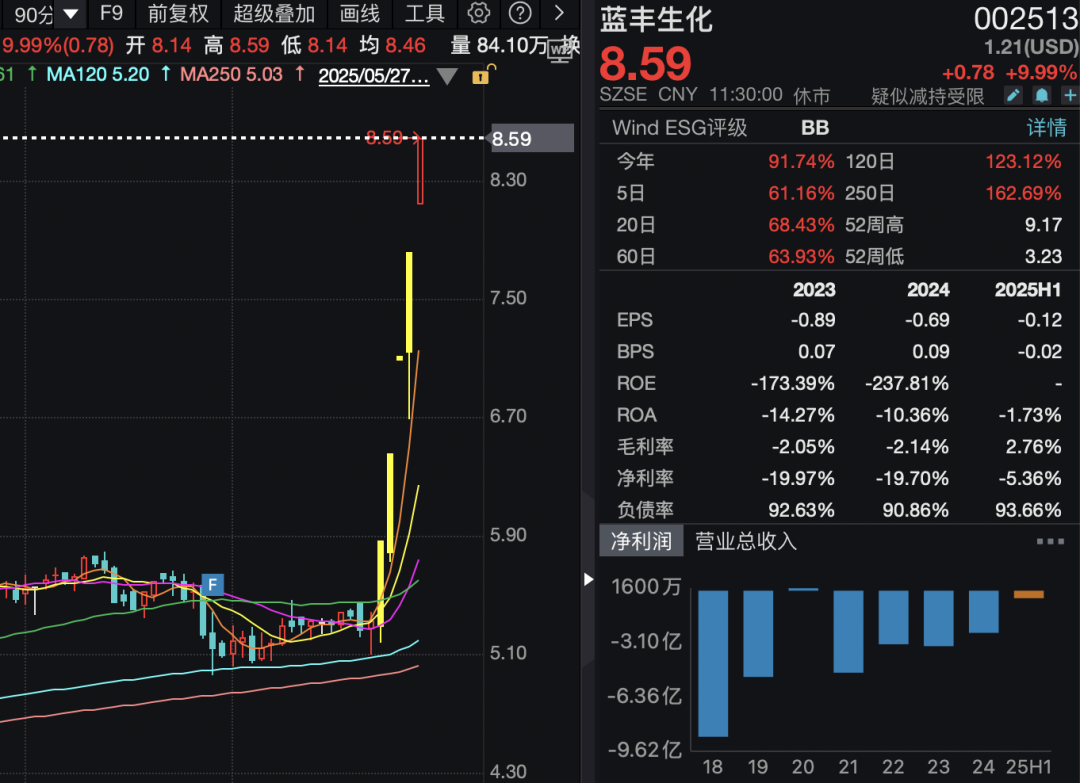The height and width of the screenshot is (783, 1080).
Task: Click the 超级叠加 toolbar button
Action: pos(275,14)
